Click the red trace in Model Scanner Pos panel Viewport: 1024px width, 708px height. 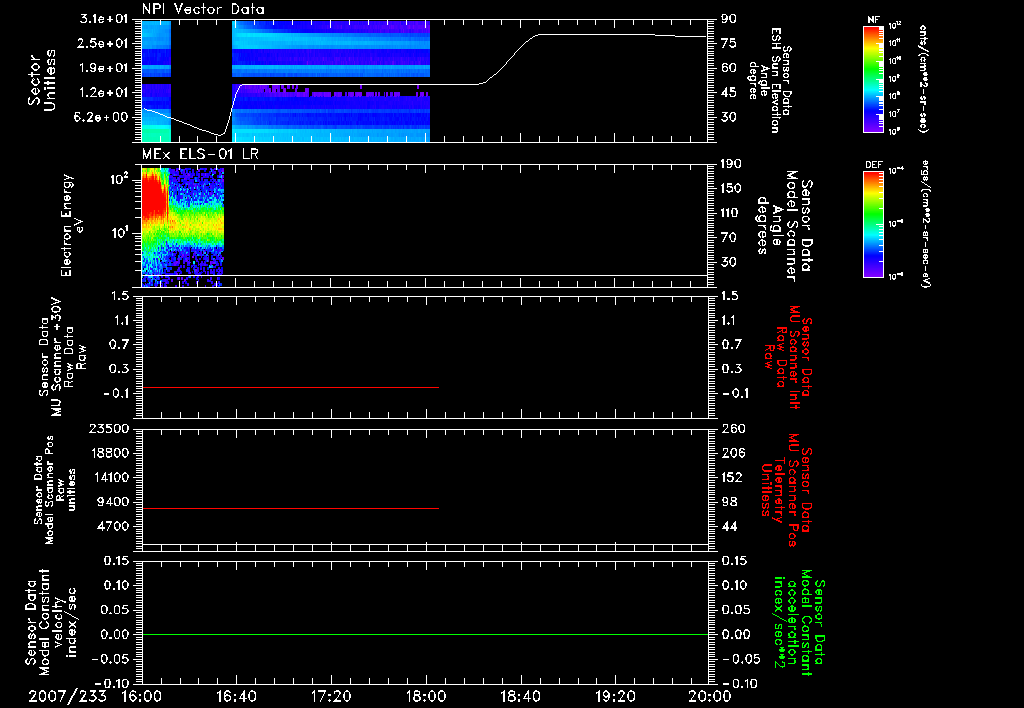tap(290, 508)
